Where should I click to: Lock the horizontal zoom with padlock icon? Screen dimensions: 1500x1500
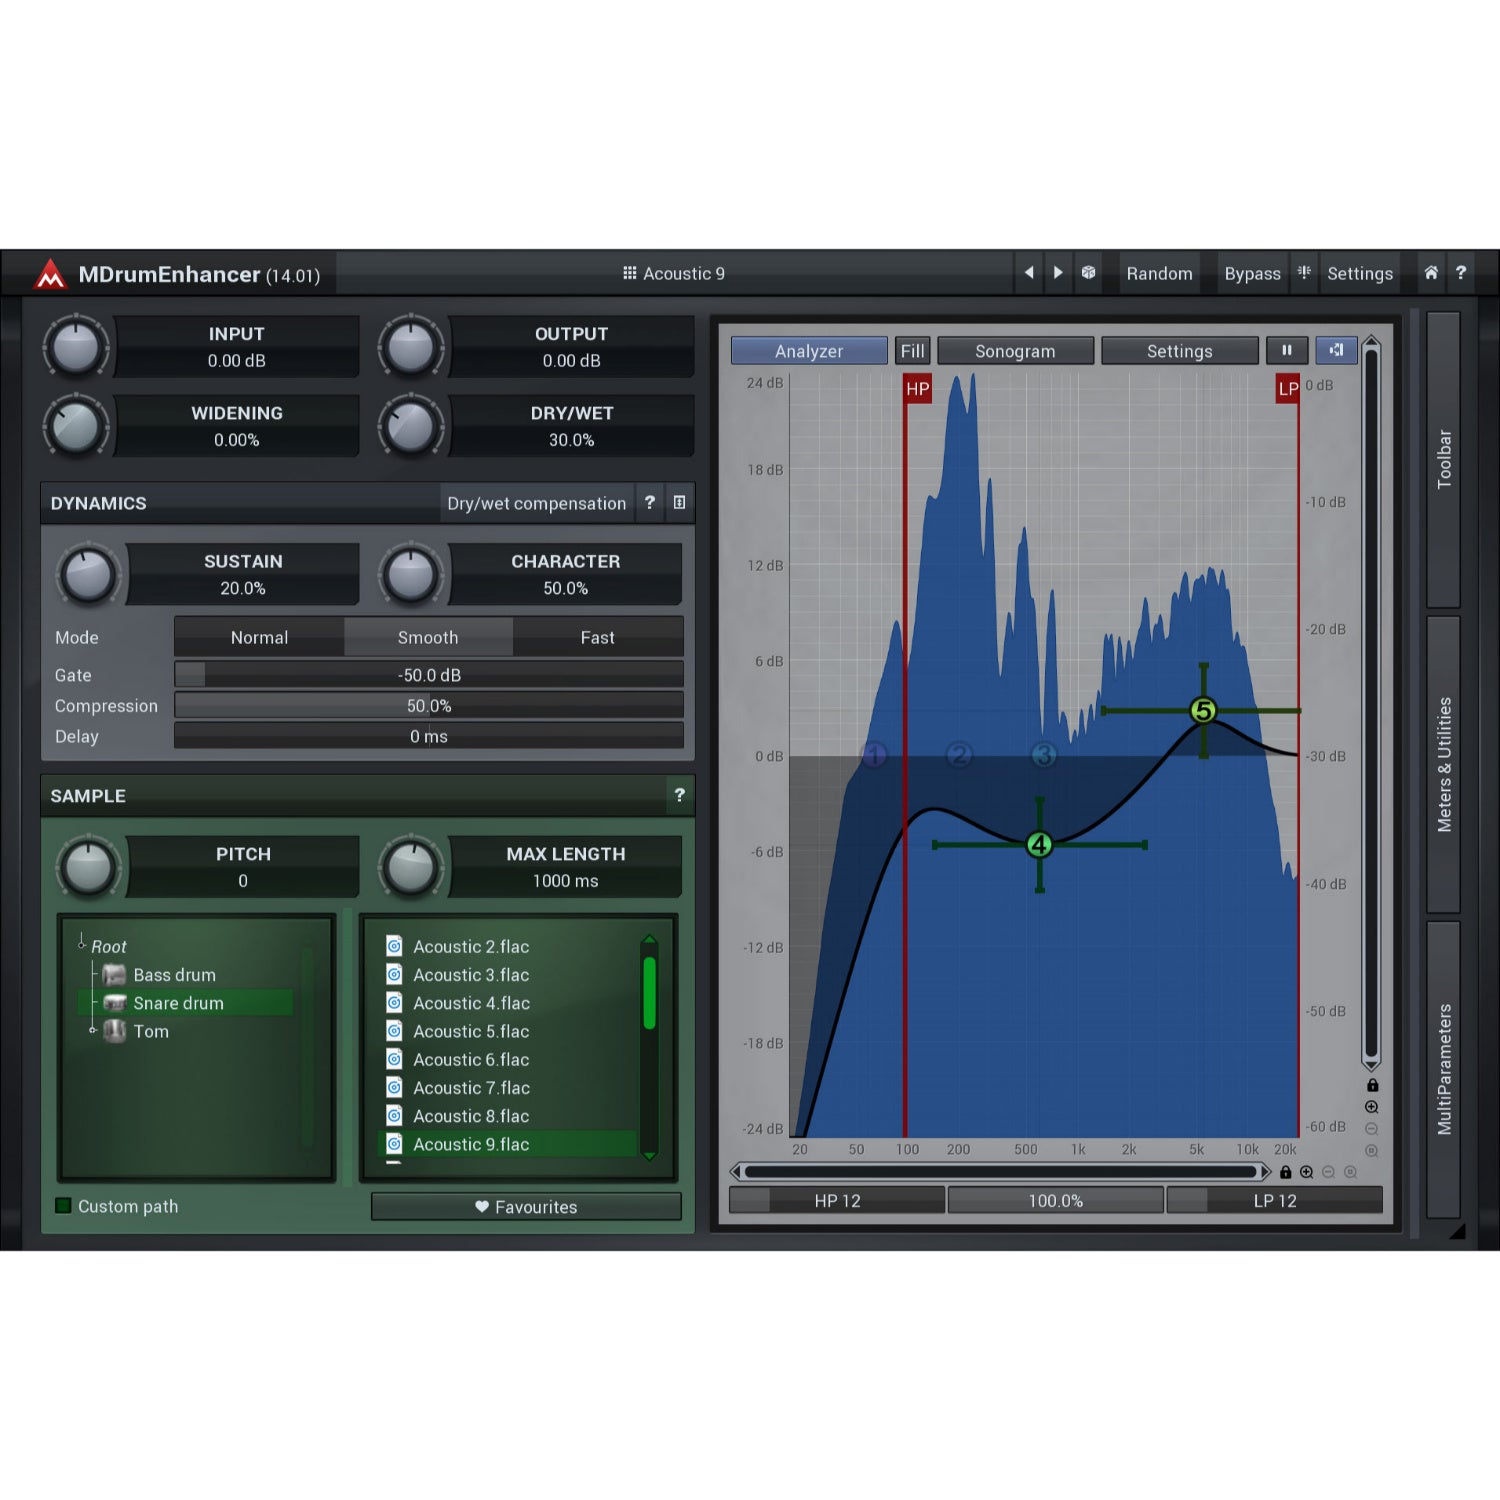point(1286,1172)
